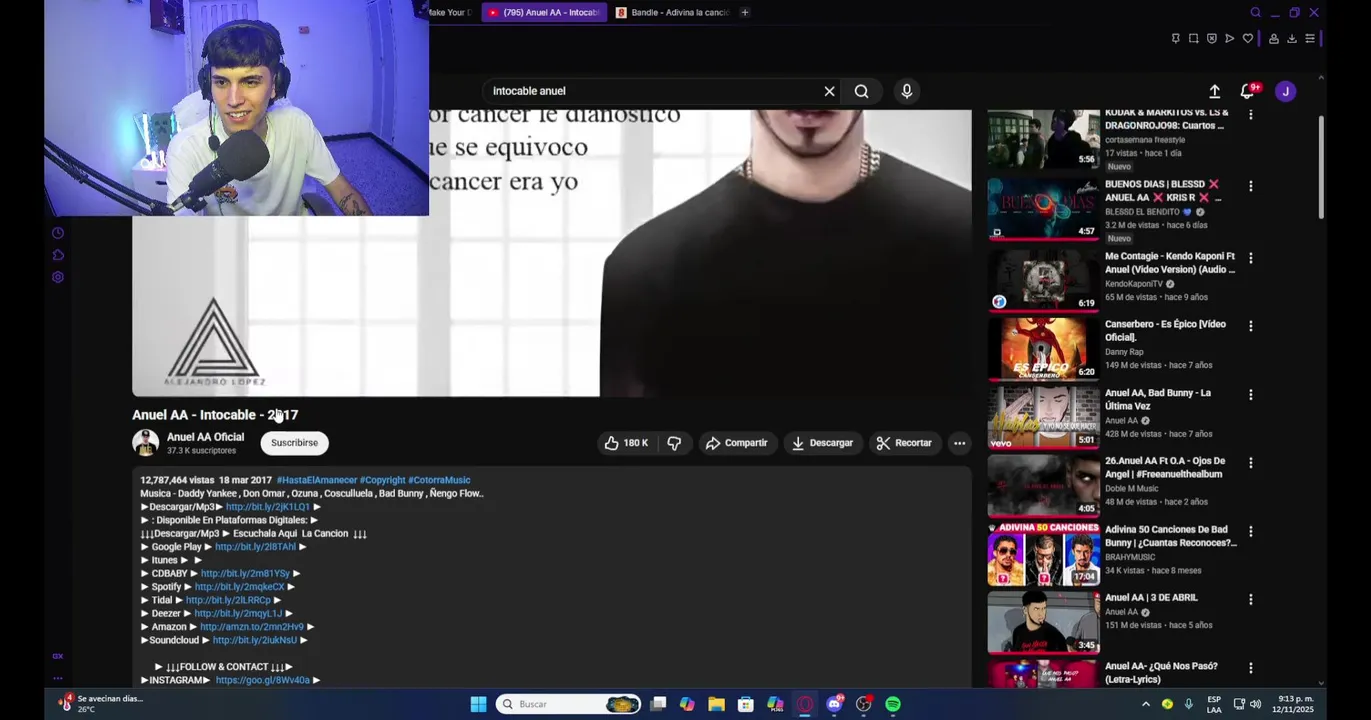
Task: Click the Compartir share button
Action: click(736, 443)
